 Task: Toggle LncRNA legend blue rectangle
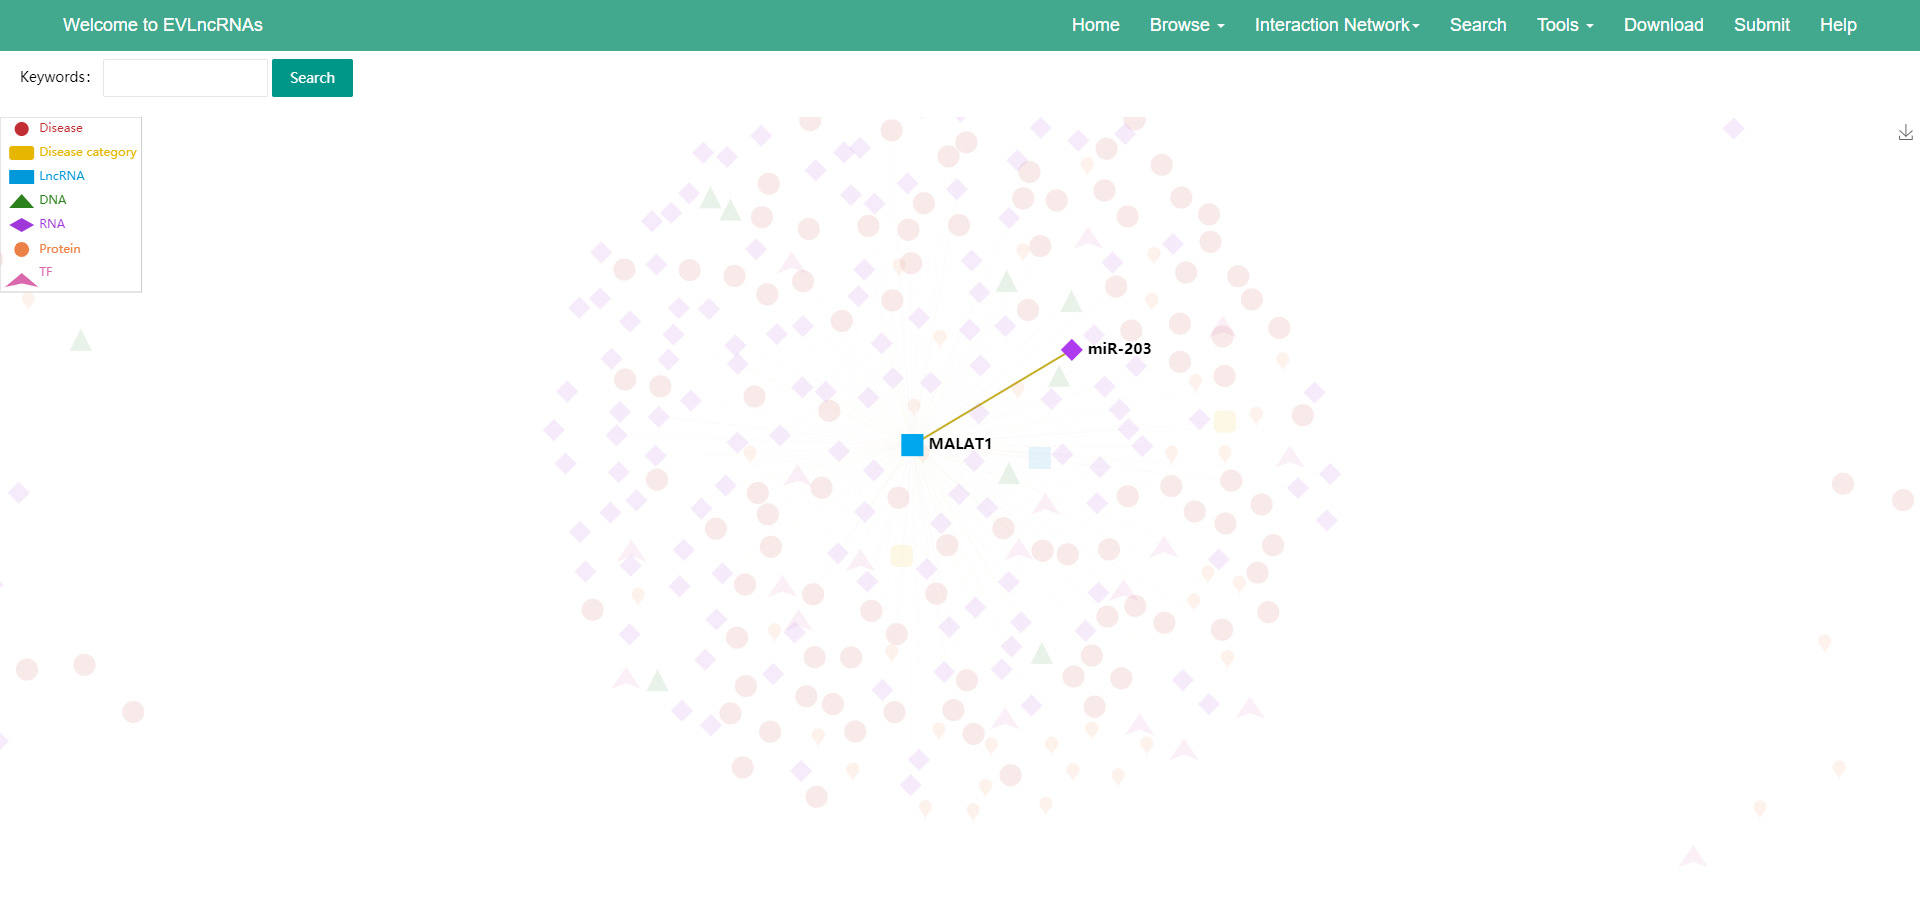21,176
